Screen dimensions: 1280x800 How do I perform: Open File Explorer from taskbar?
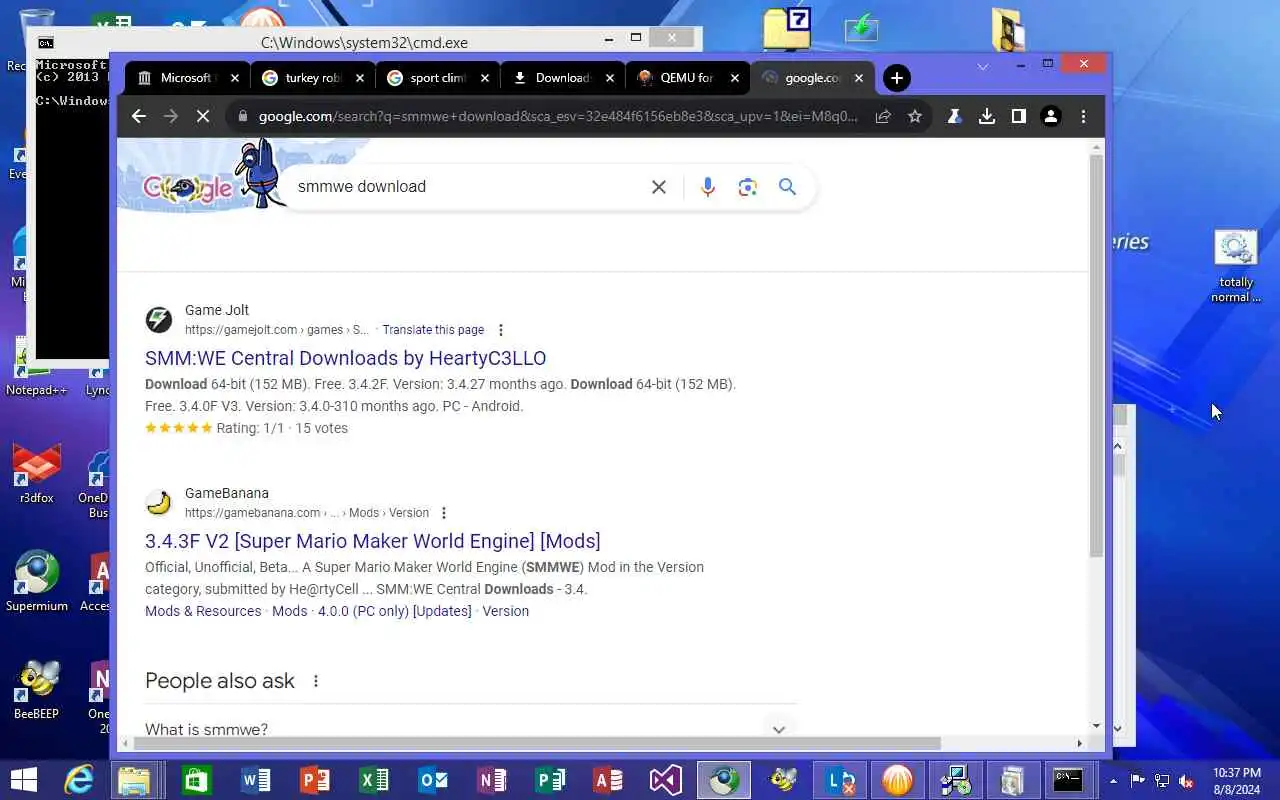[x=134, y=780]
